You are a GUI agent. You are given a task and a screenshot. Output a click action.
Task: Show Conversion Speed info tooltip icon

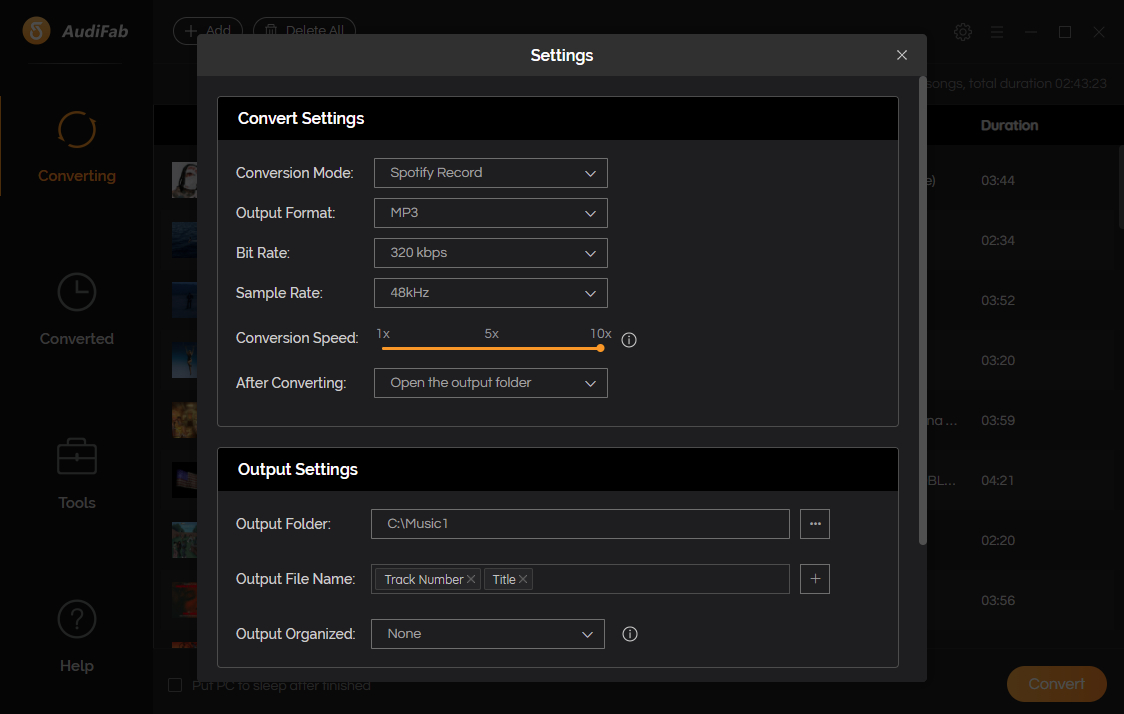click(629, 340)
